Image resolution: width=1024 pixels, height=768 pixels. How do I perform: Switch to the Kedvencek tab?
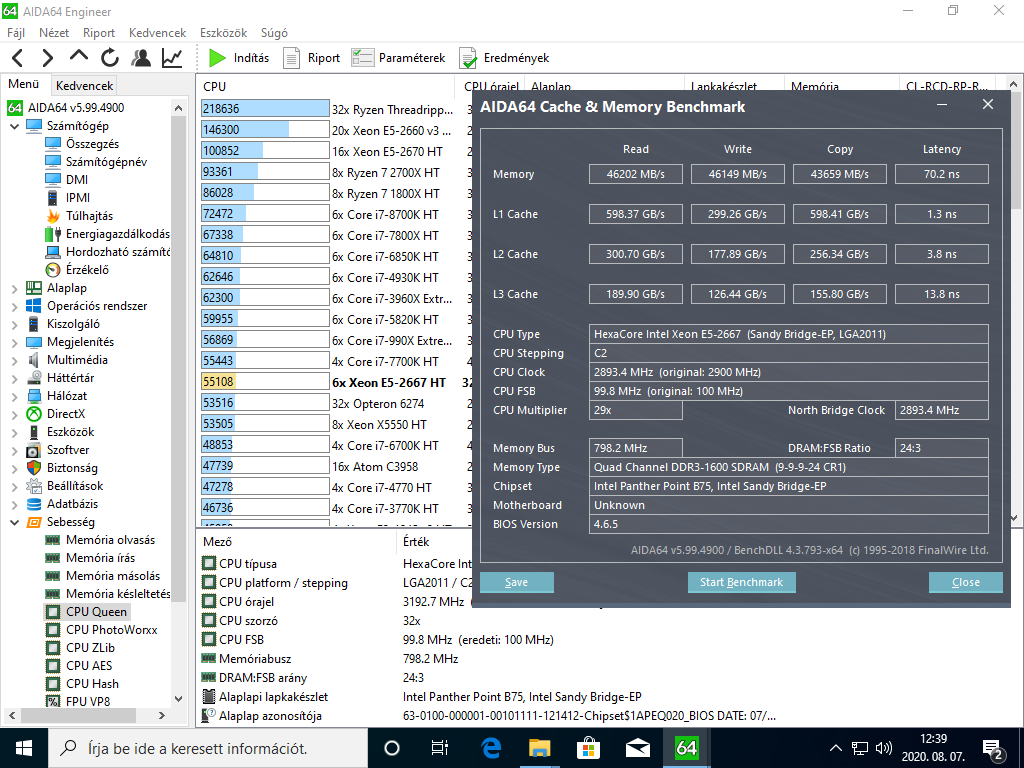[84, 86]
